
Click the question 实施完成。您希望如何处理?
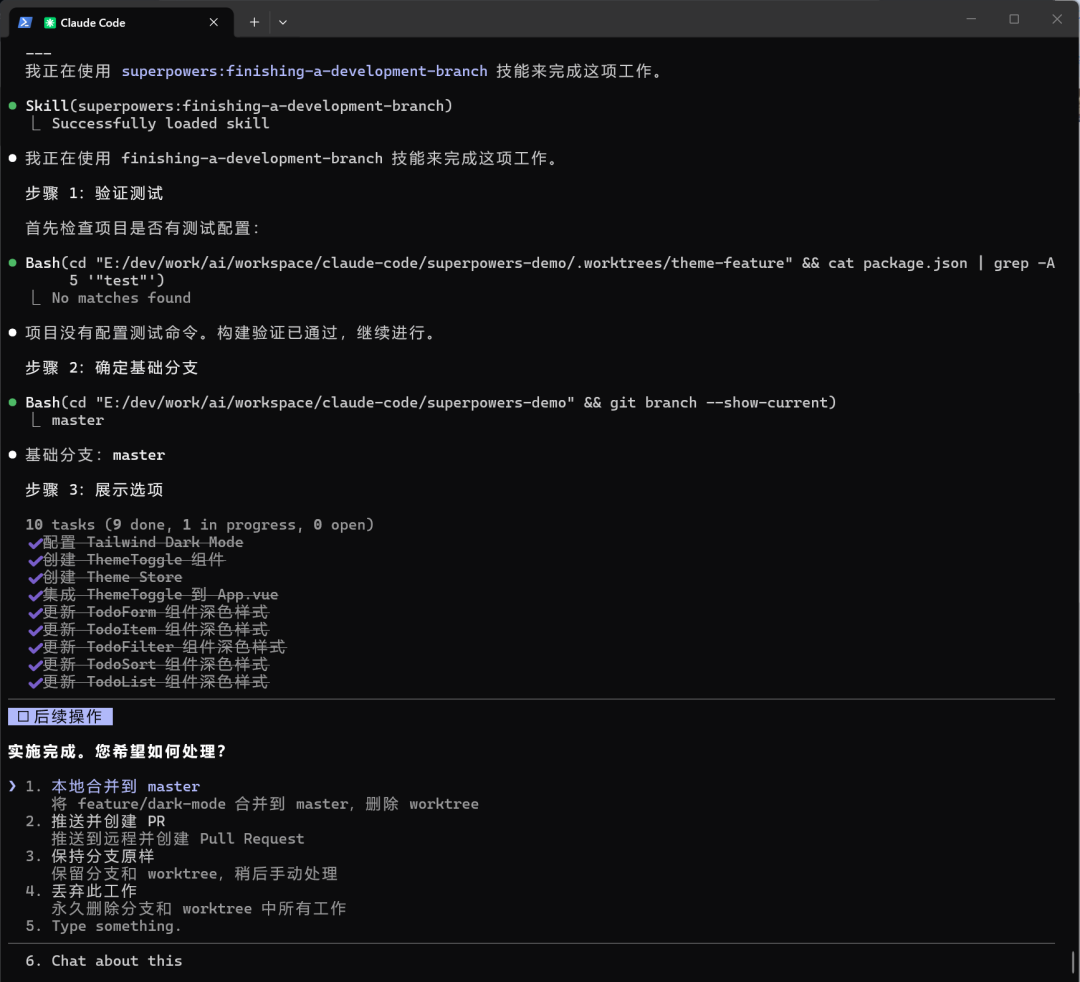[117, 752]
